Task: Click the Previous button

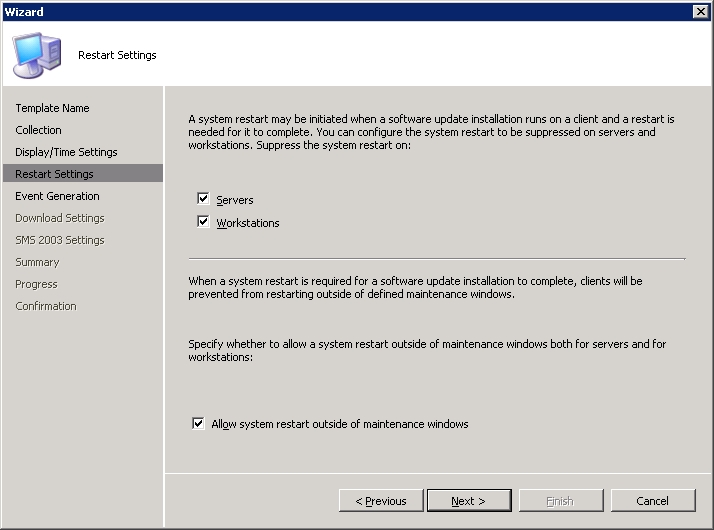Action: [381, 501]
